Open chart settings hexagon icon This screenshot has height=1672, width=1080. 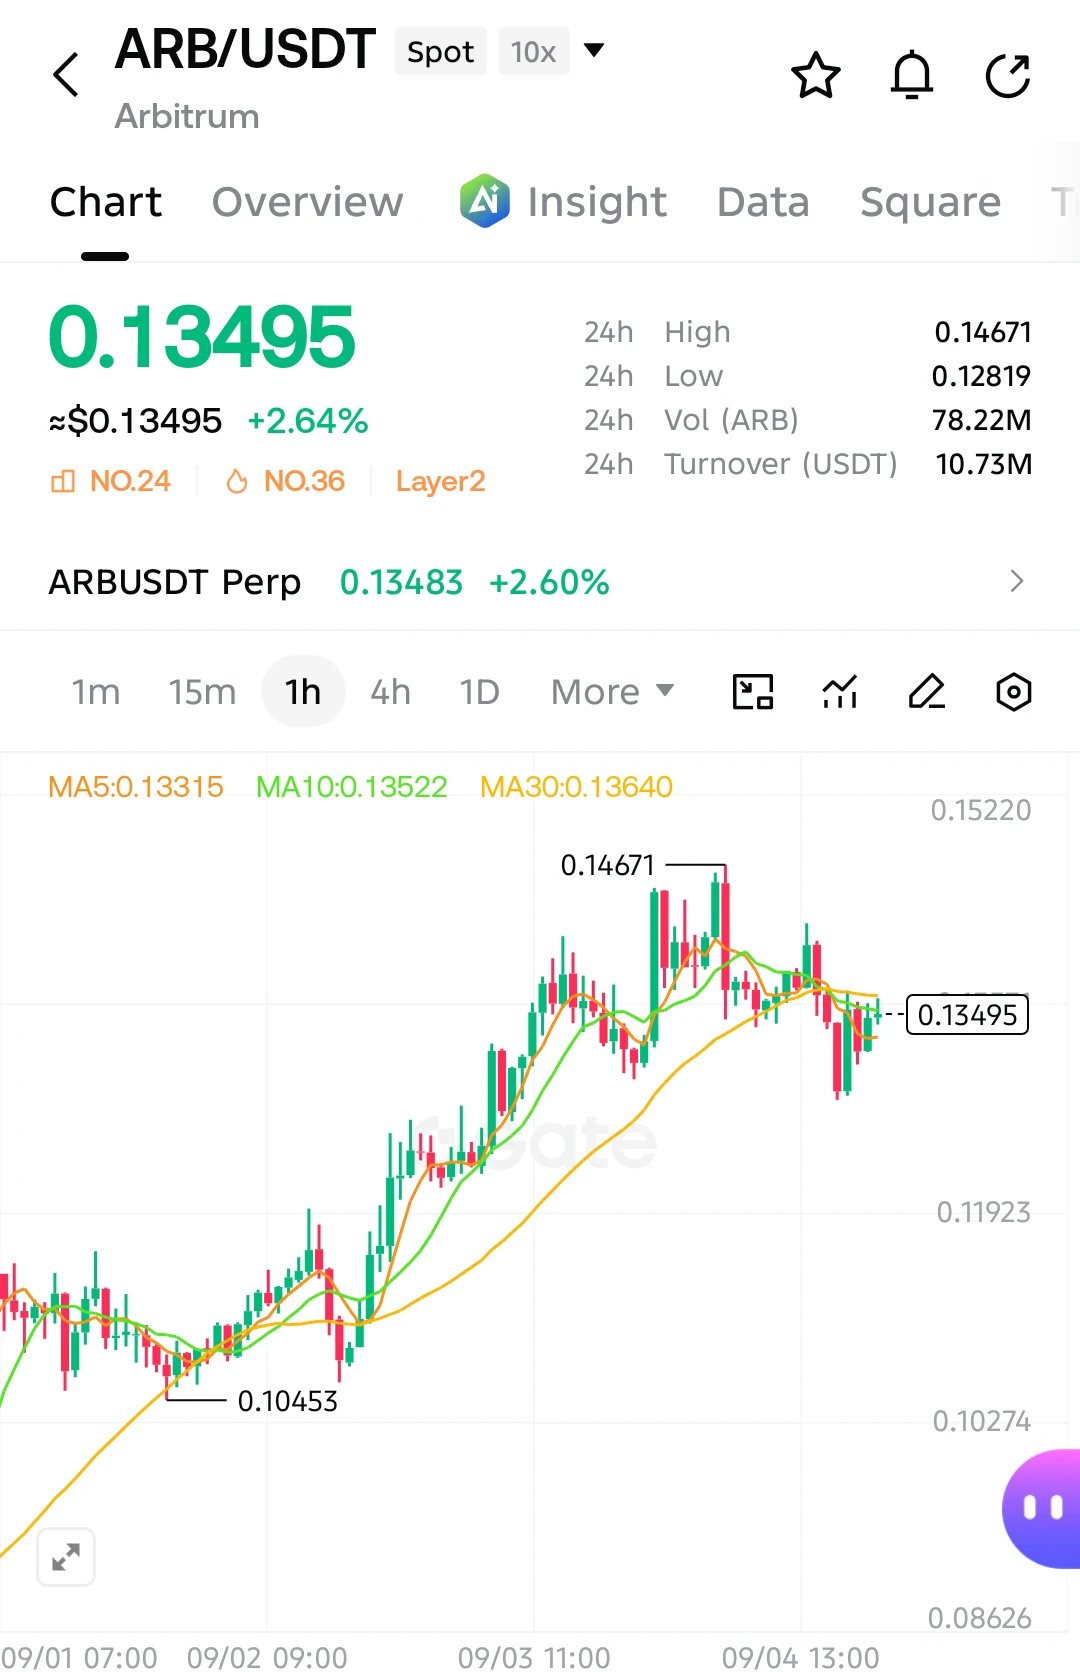click(1014, 692)
